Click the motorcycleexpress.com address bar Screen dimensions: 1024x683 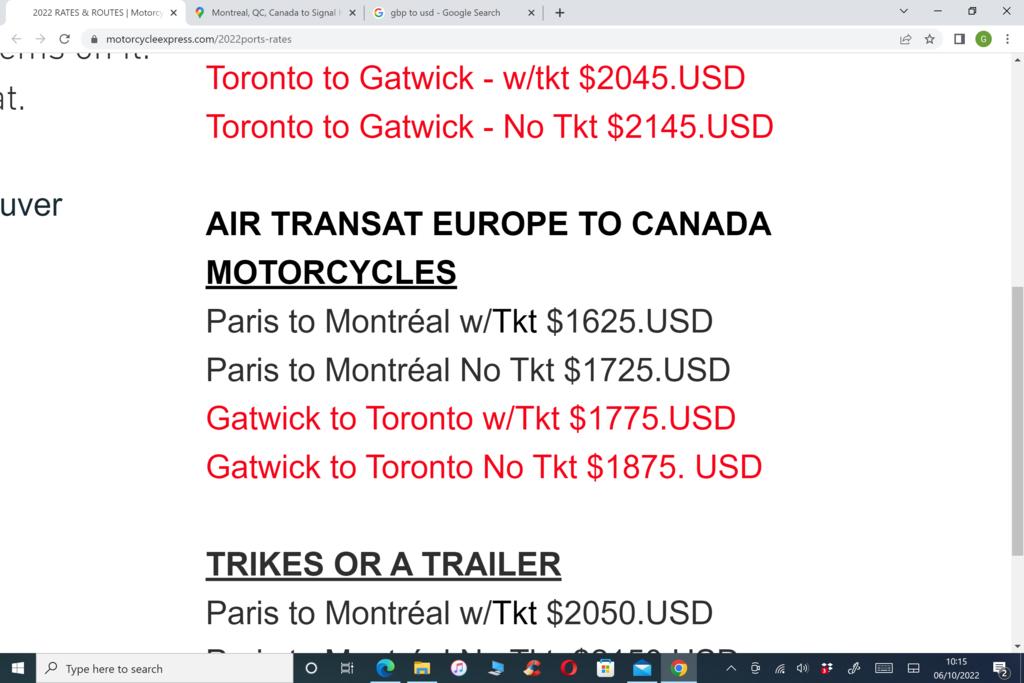coord(490,39)
